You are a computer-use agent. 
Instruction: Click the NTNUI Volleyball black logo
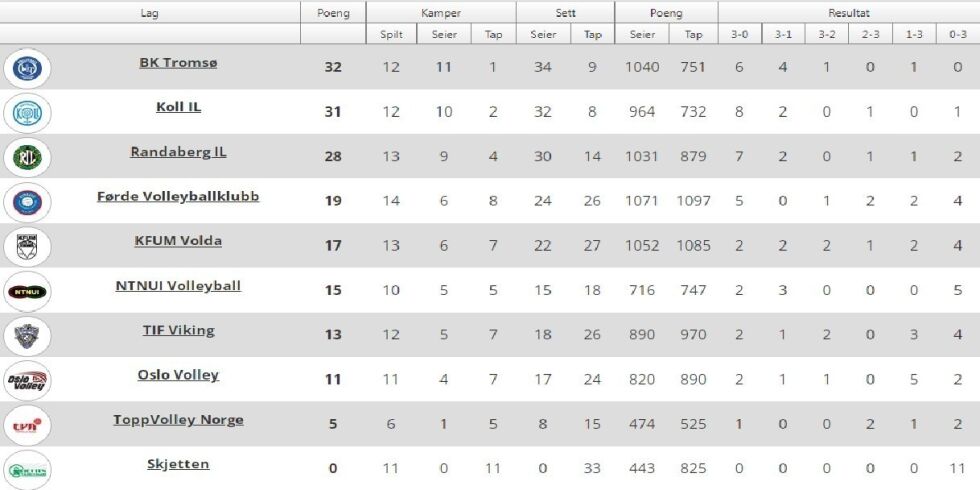point(27,292)
